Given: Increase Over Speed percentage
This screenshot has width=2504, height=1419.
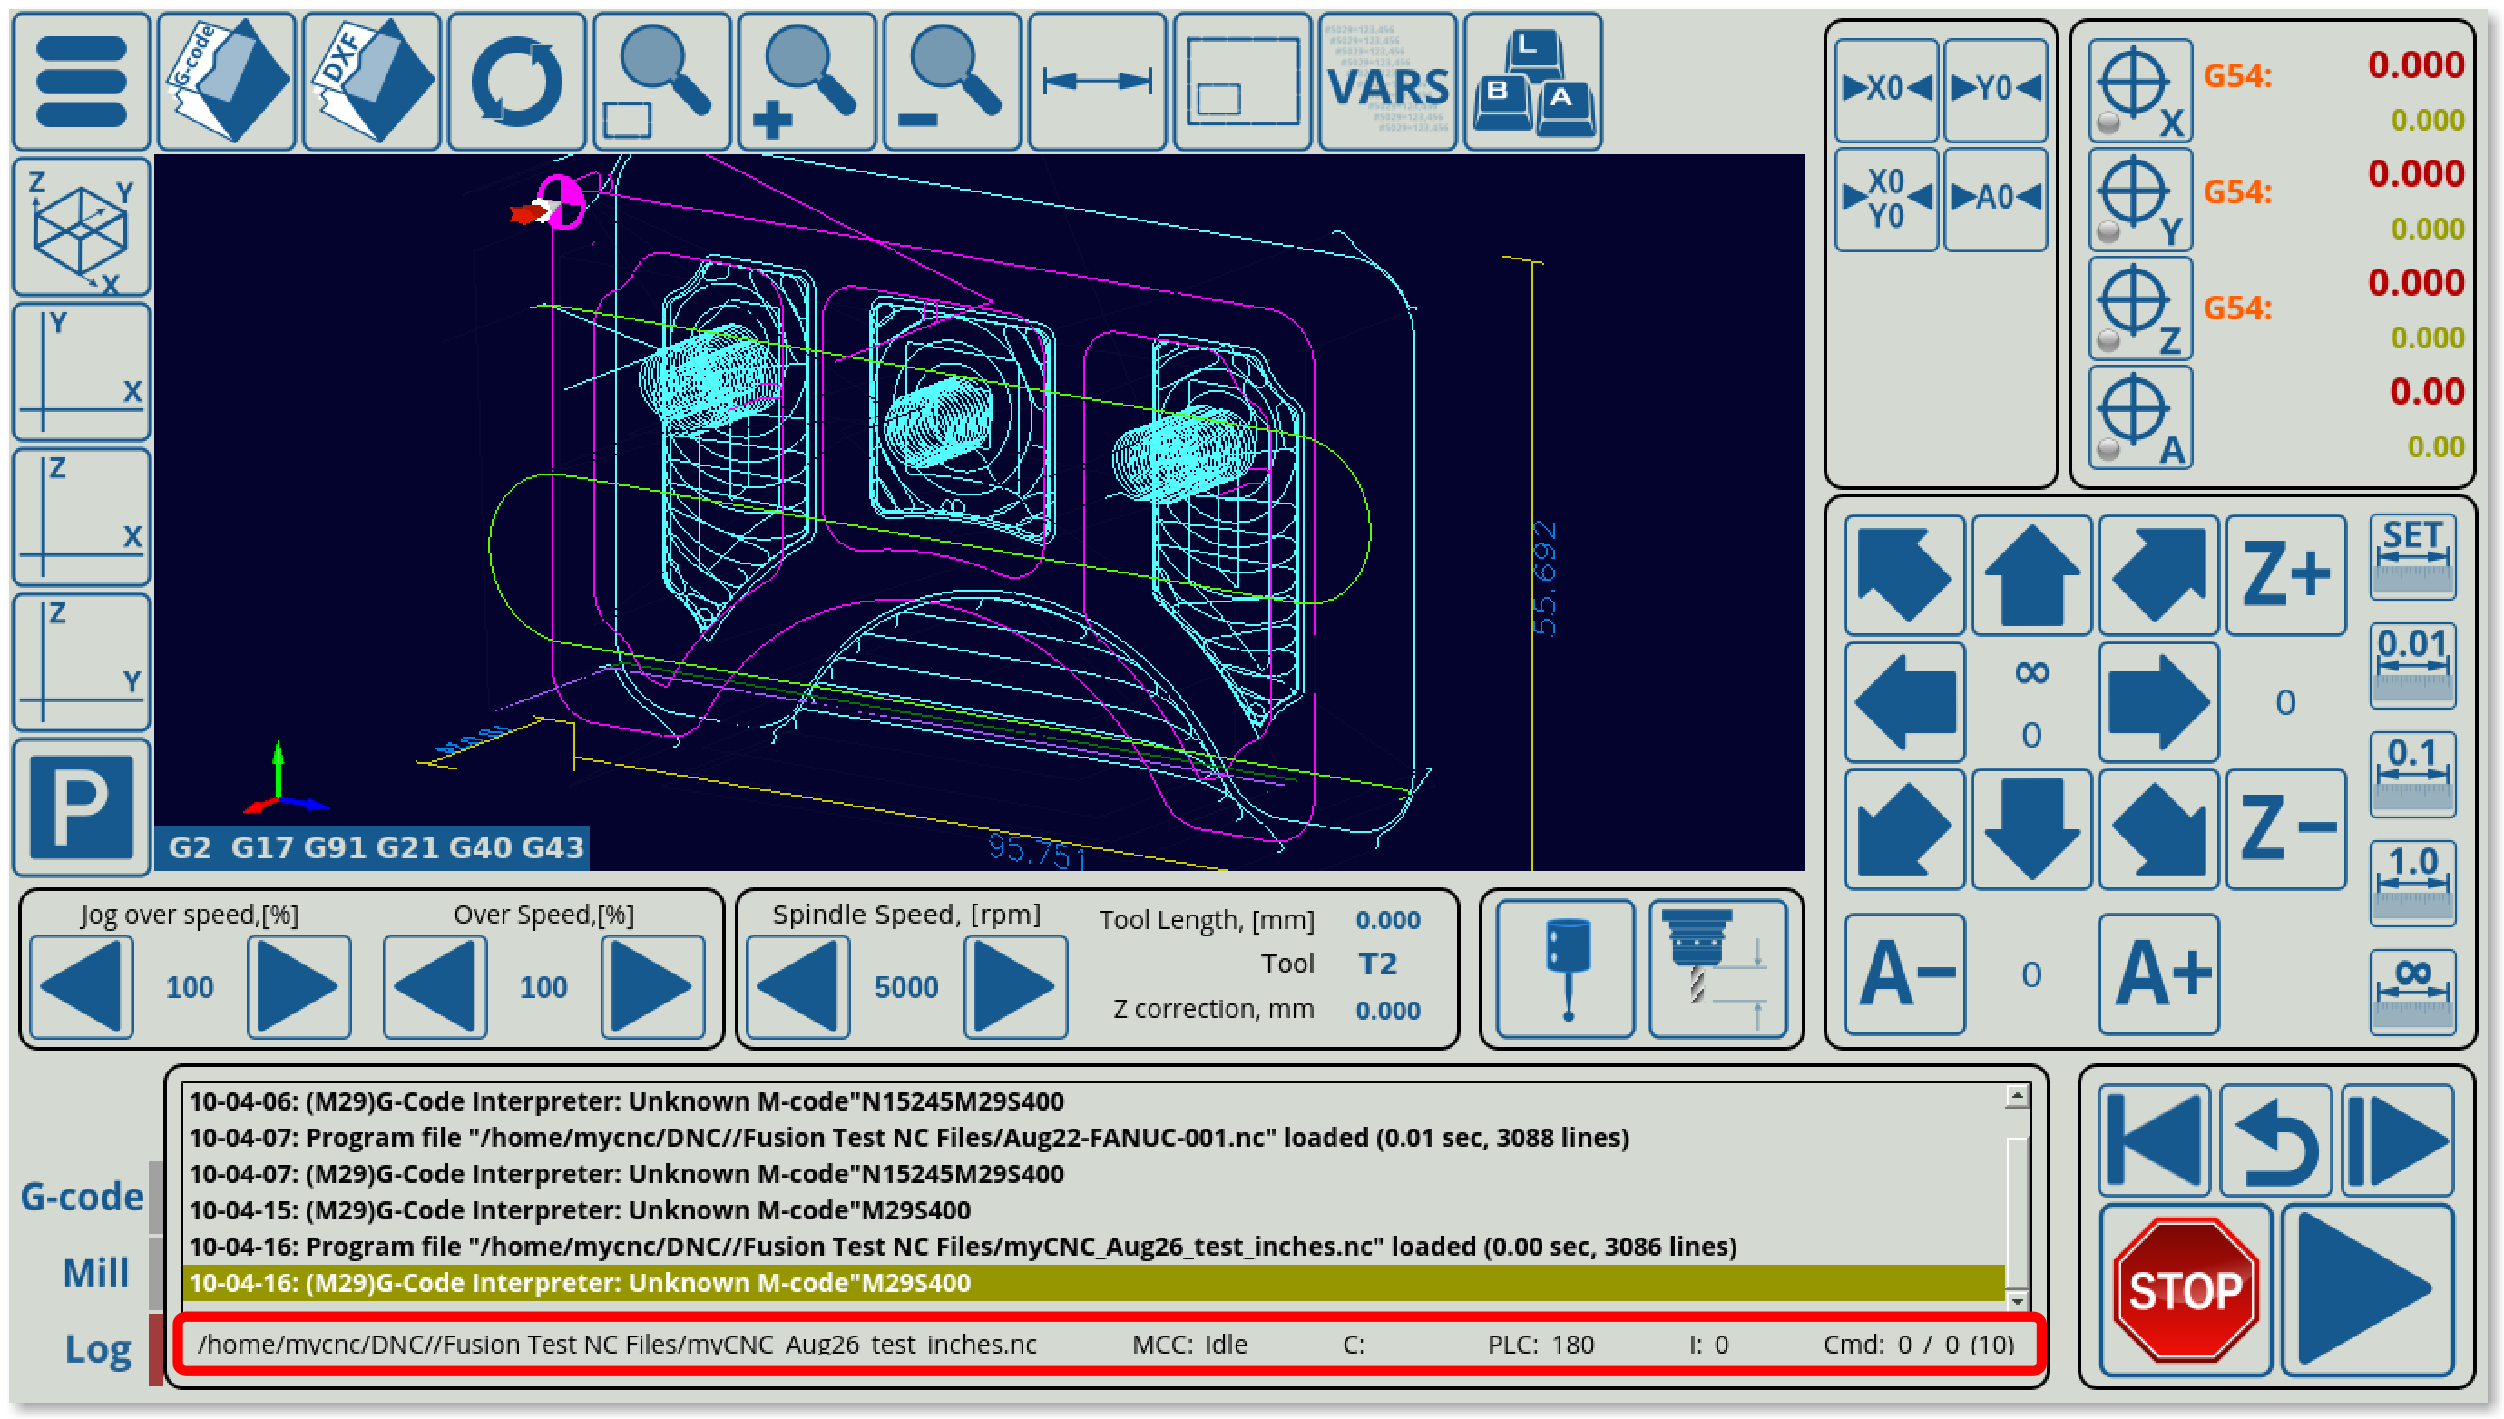Looking at the screenshot, I should point(652,987).
